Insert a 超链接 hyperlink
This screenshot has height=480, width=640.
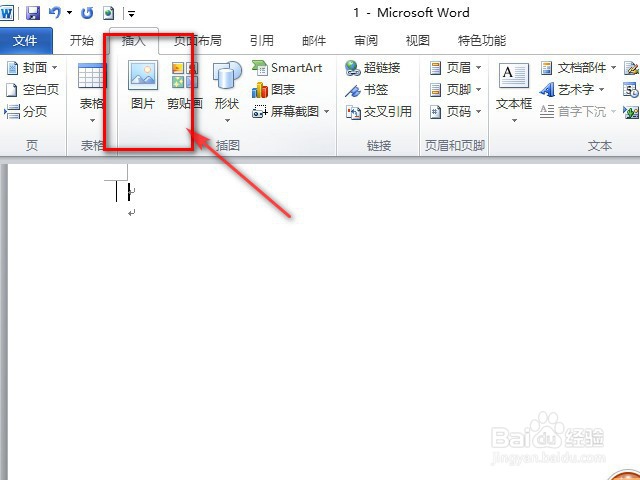(372, 68)
